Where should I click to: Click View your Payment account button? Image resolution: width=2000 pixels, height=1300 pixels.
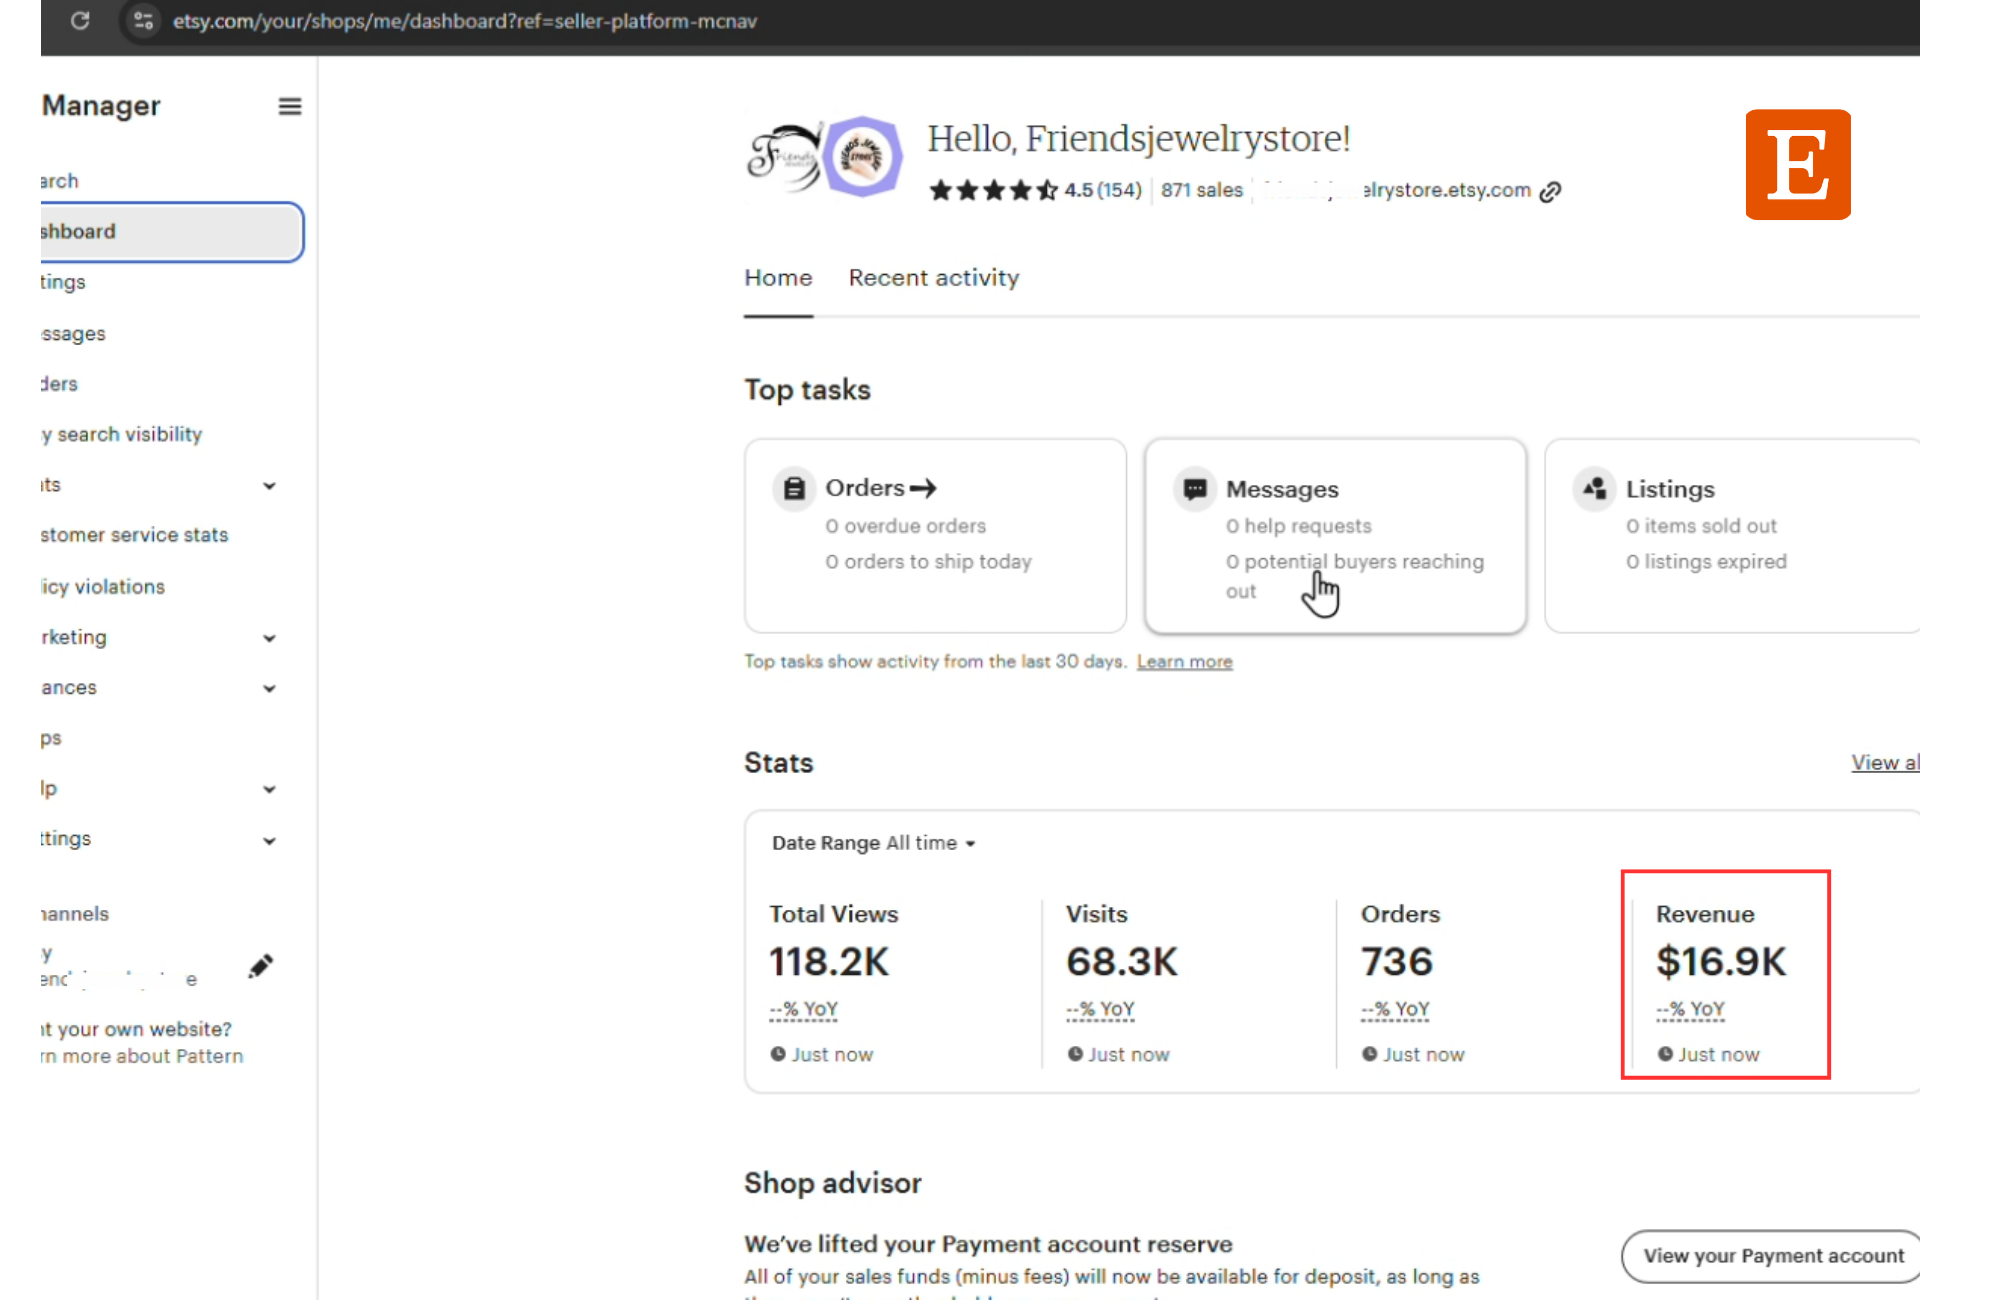click(x=1773, y=1256)
